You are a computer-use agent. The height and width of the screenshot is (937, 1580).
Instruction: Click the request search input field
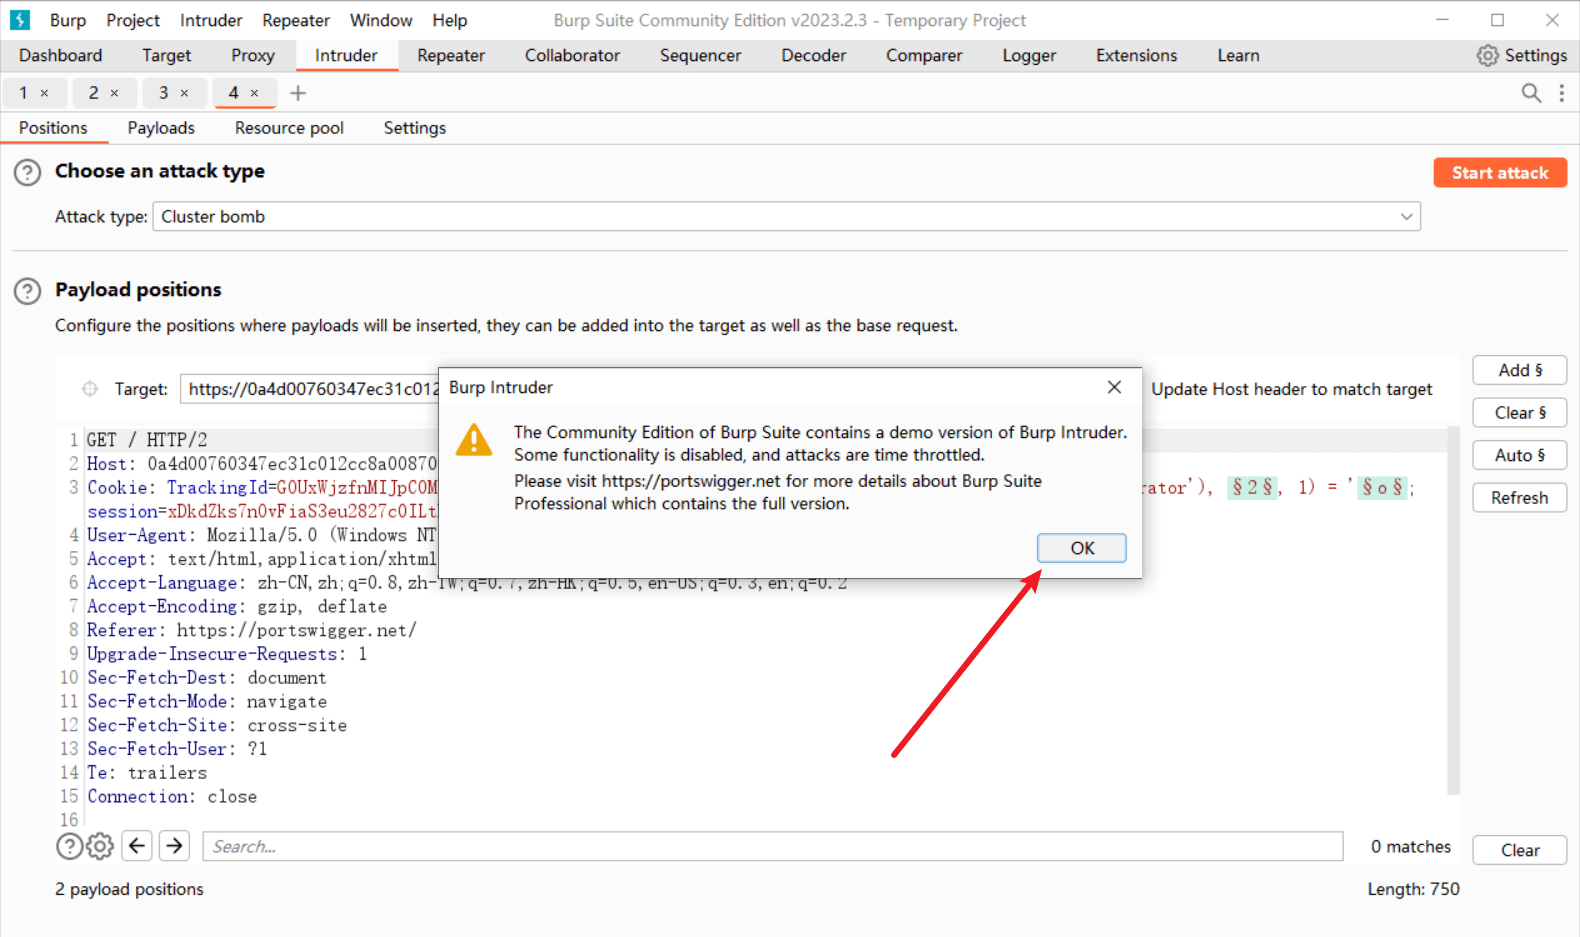point(772,846)
